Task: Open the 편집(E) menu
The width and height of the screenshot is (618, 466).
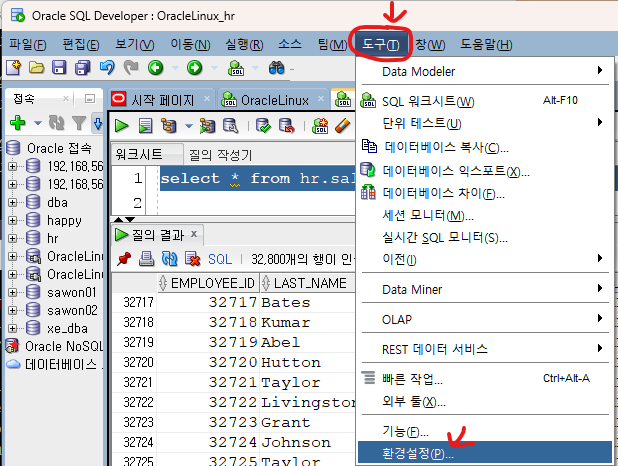Action: pos(81,45)
